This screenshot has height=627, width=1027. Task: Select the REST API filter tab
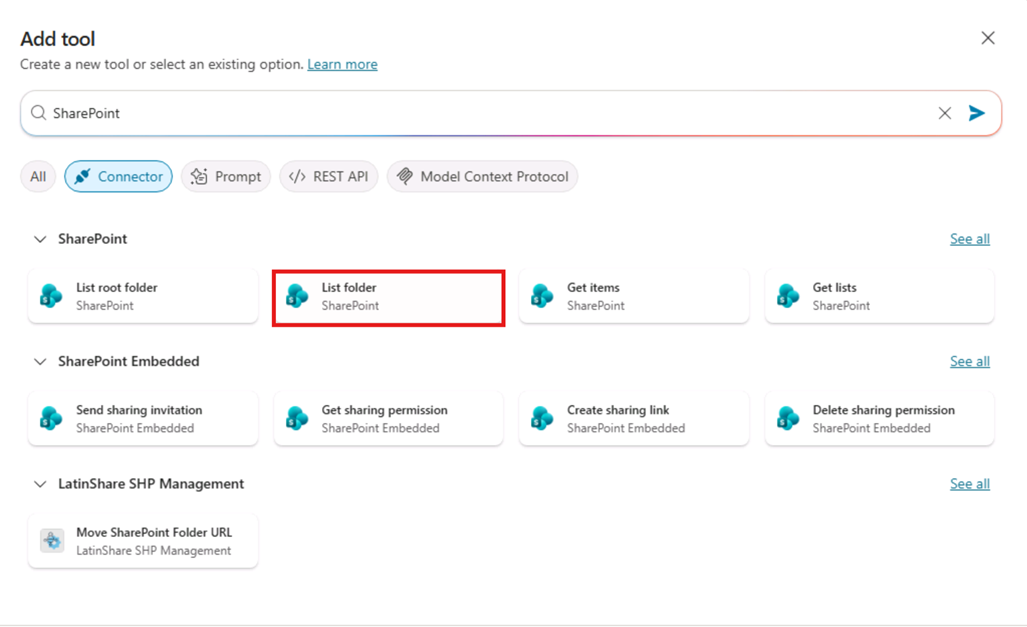pos(329,176)
